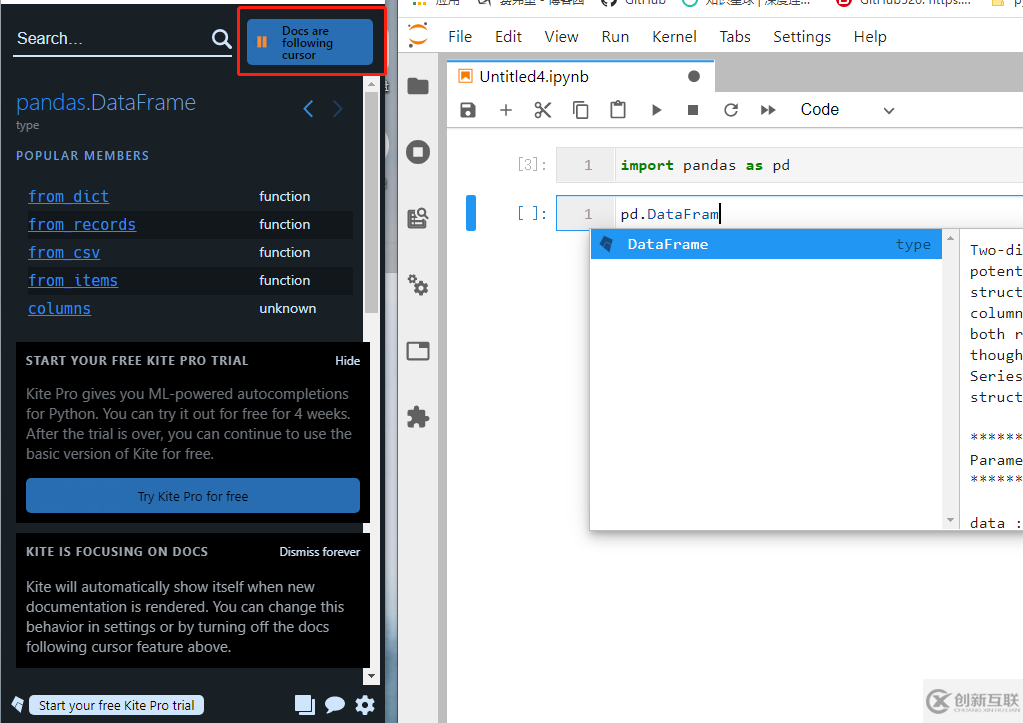Click the Kite logo icon in footer
The width and height of the screenshot is (1023, 723).
[18, 705]
